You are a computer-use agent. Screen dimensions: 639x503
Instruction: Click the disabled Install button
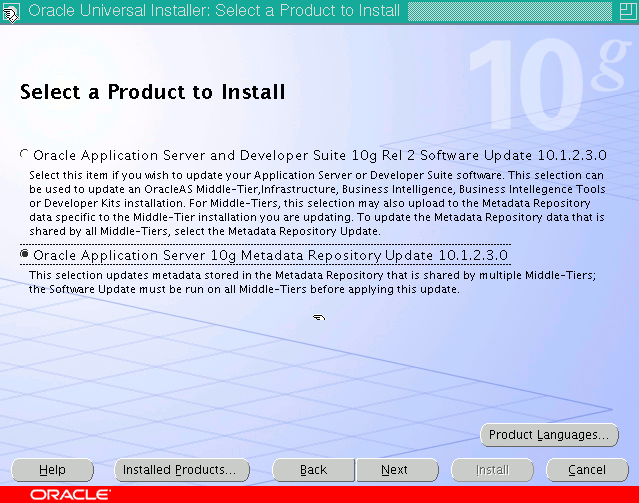point(492,470)
